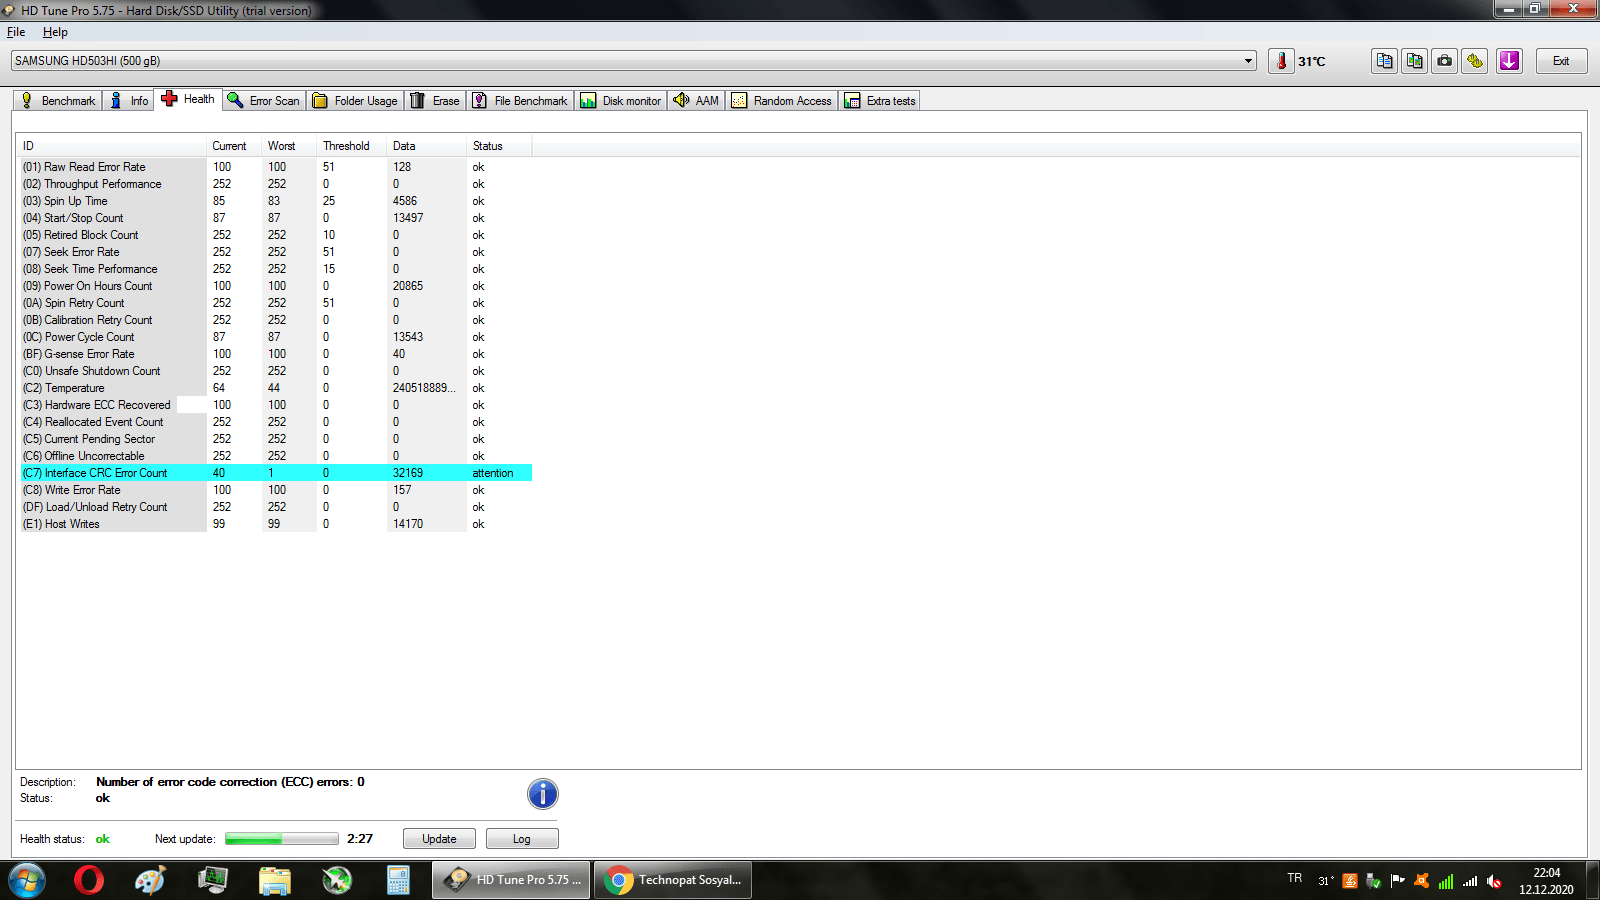Viewport: 1600px width, 900px height.
Task: Save screenshot with the camera icon
Action: click(x=1445, y=61)
